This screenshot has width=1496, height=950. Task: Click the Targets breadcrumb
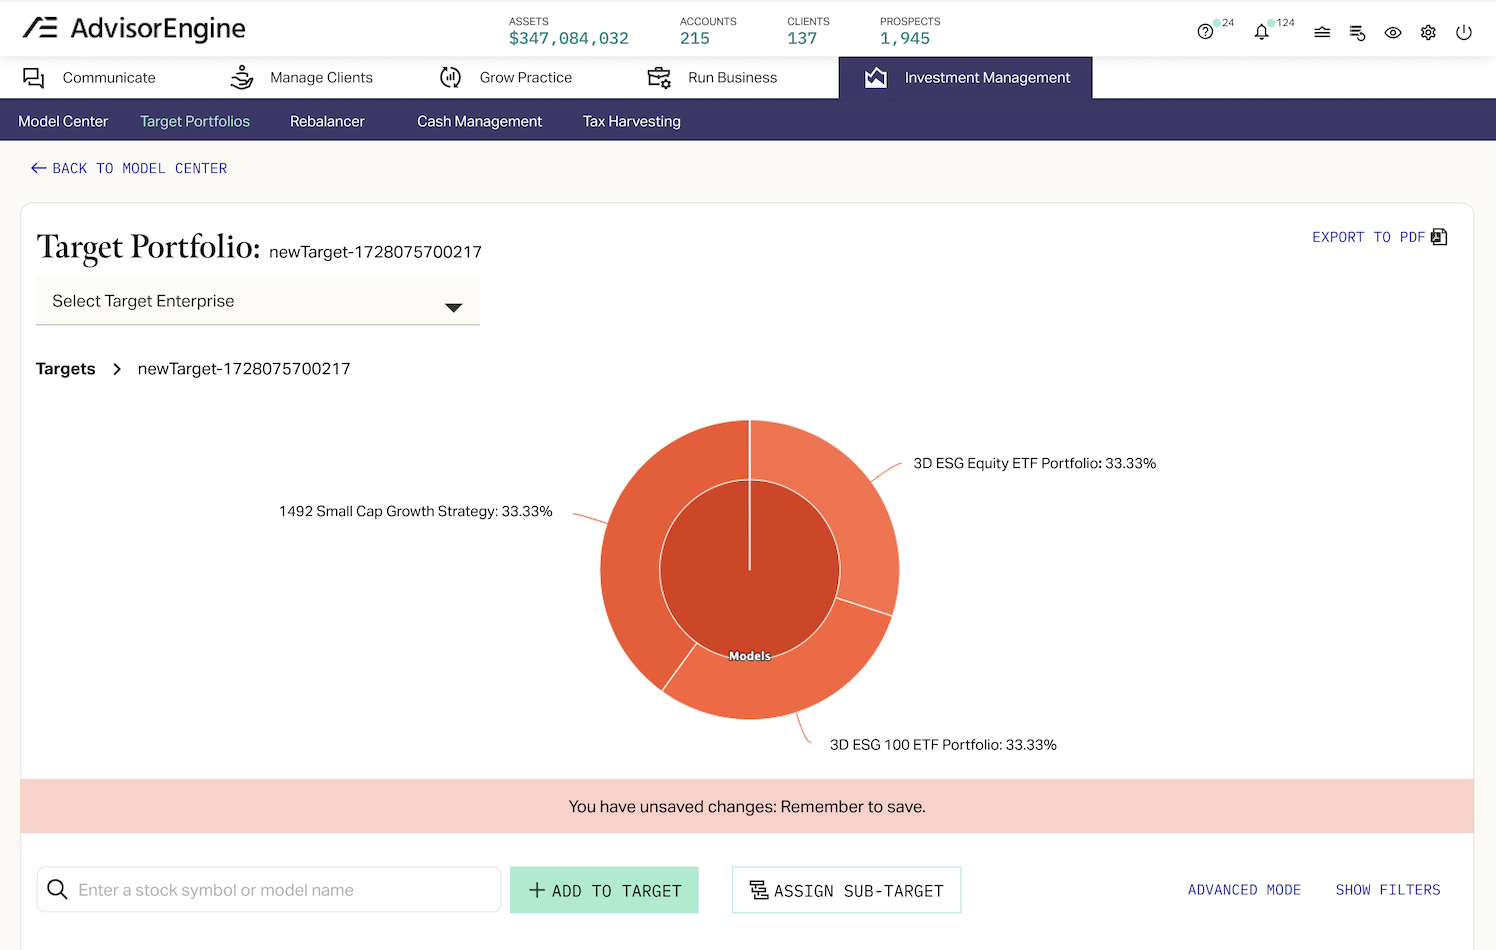[66, 369]
